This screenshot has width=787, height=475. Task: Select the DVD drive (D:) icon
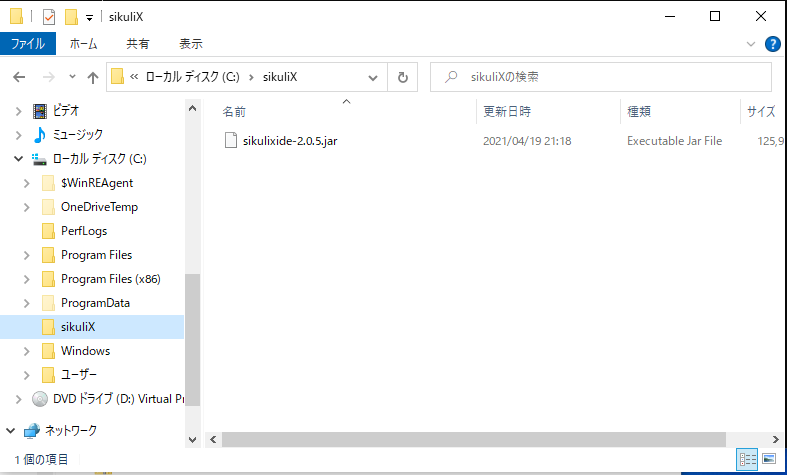tap(40, 399)
